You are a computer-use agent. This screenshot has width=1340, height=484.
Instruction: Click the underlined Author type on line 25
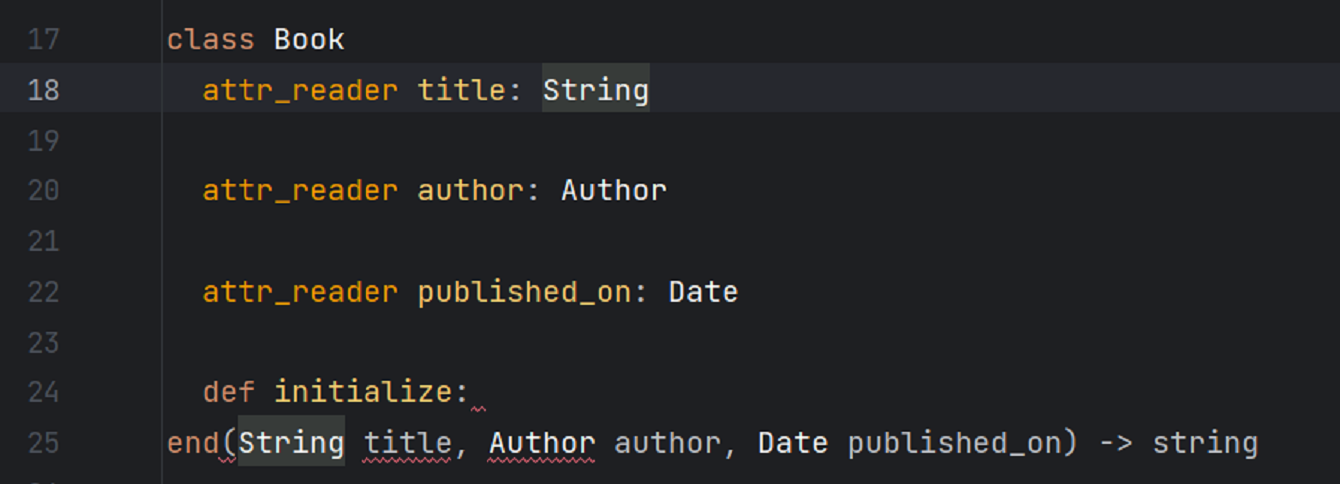(x=541, y=443)
